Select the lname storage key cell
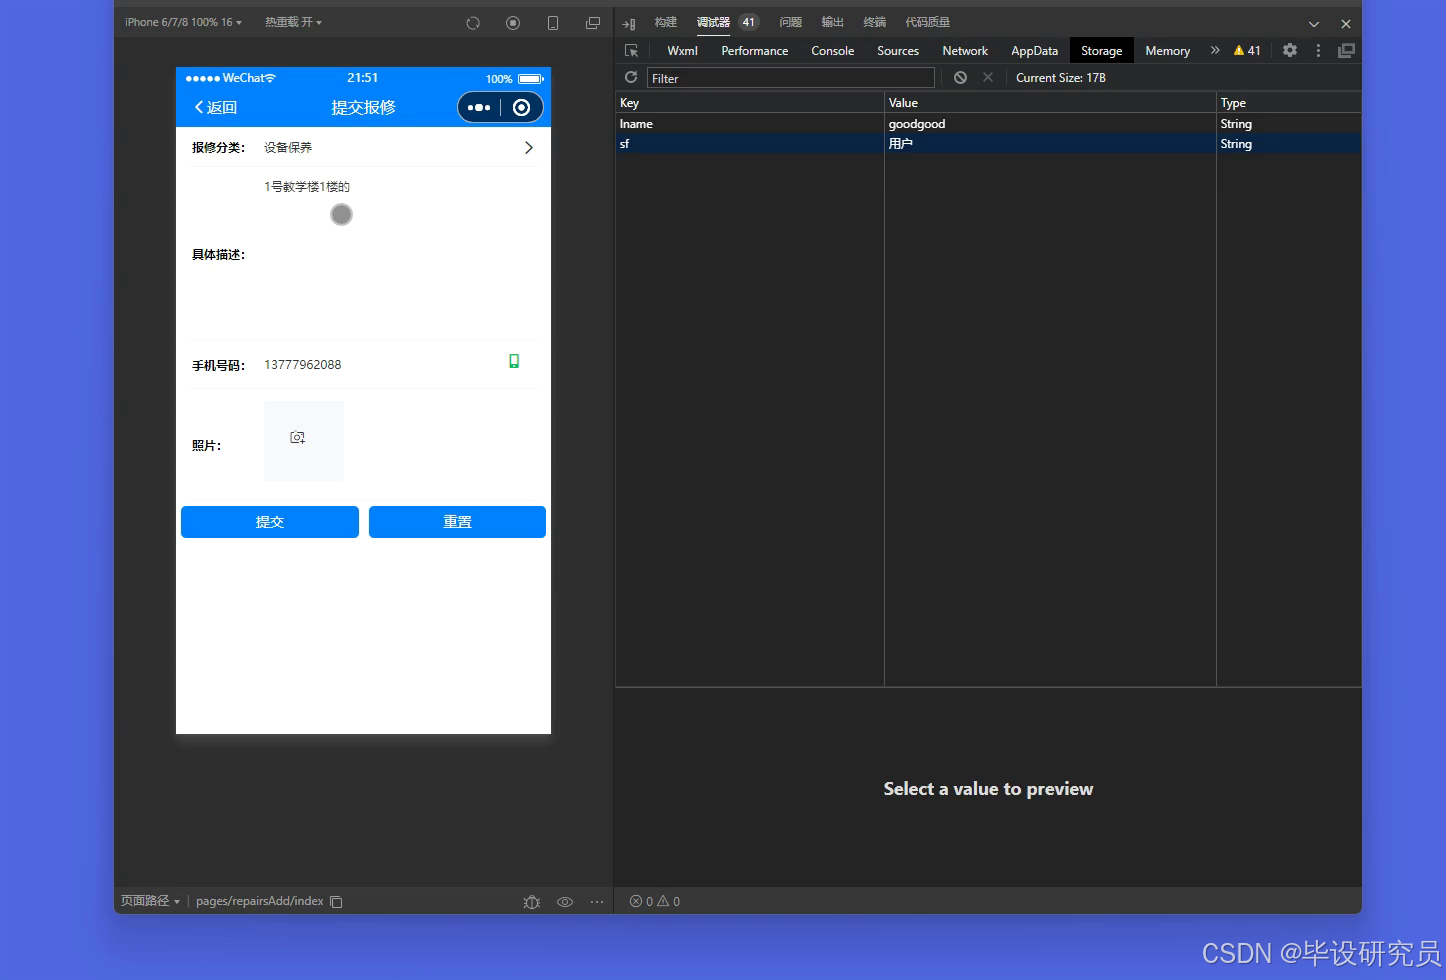Image resolution: width=1446 pixels, height=980 pixels. point(750,124)
